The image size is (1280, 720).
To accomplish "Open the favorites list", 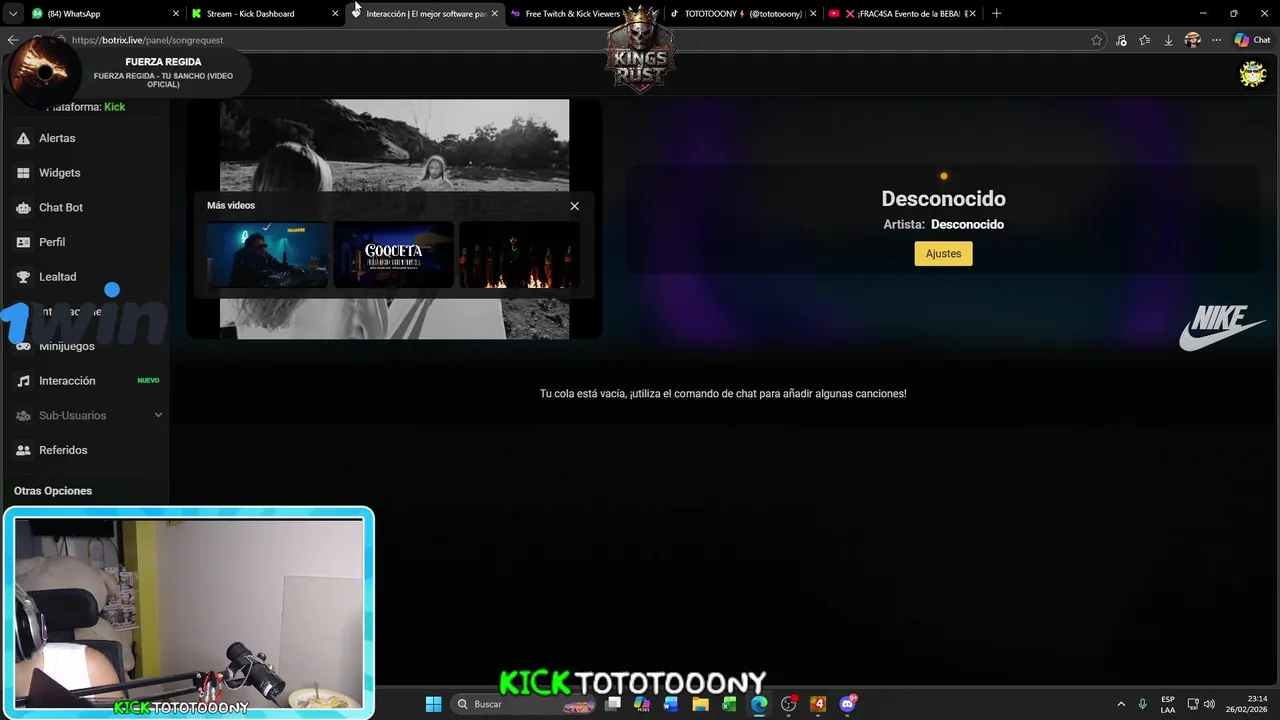I will pyautogui.click(x=1145, y=40).
